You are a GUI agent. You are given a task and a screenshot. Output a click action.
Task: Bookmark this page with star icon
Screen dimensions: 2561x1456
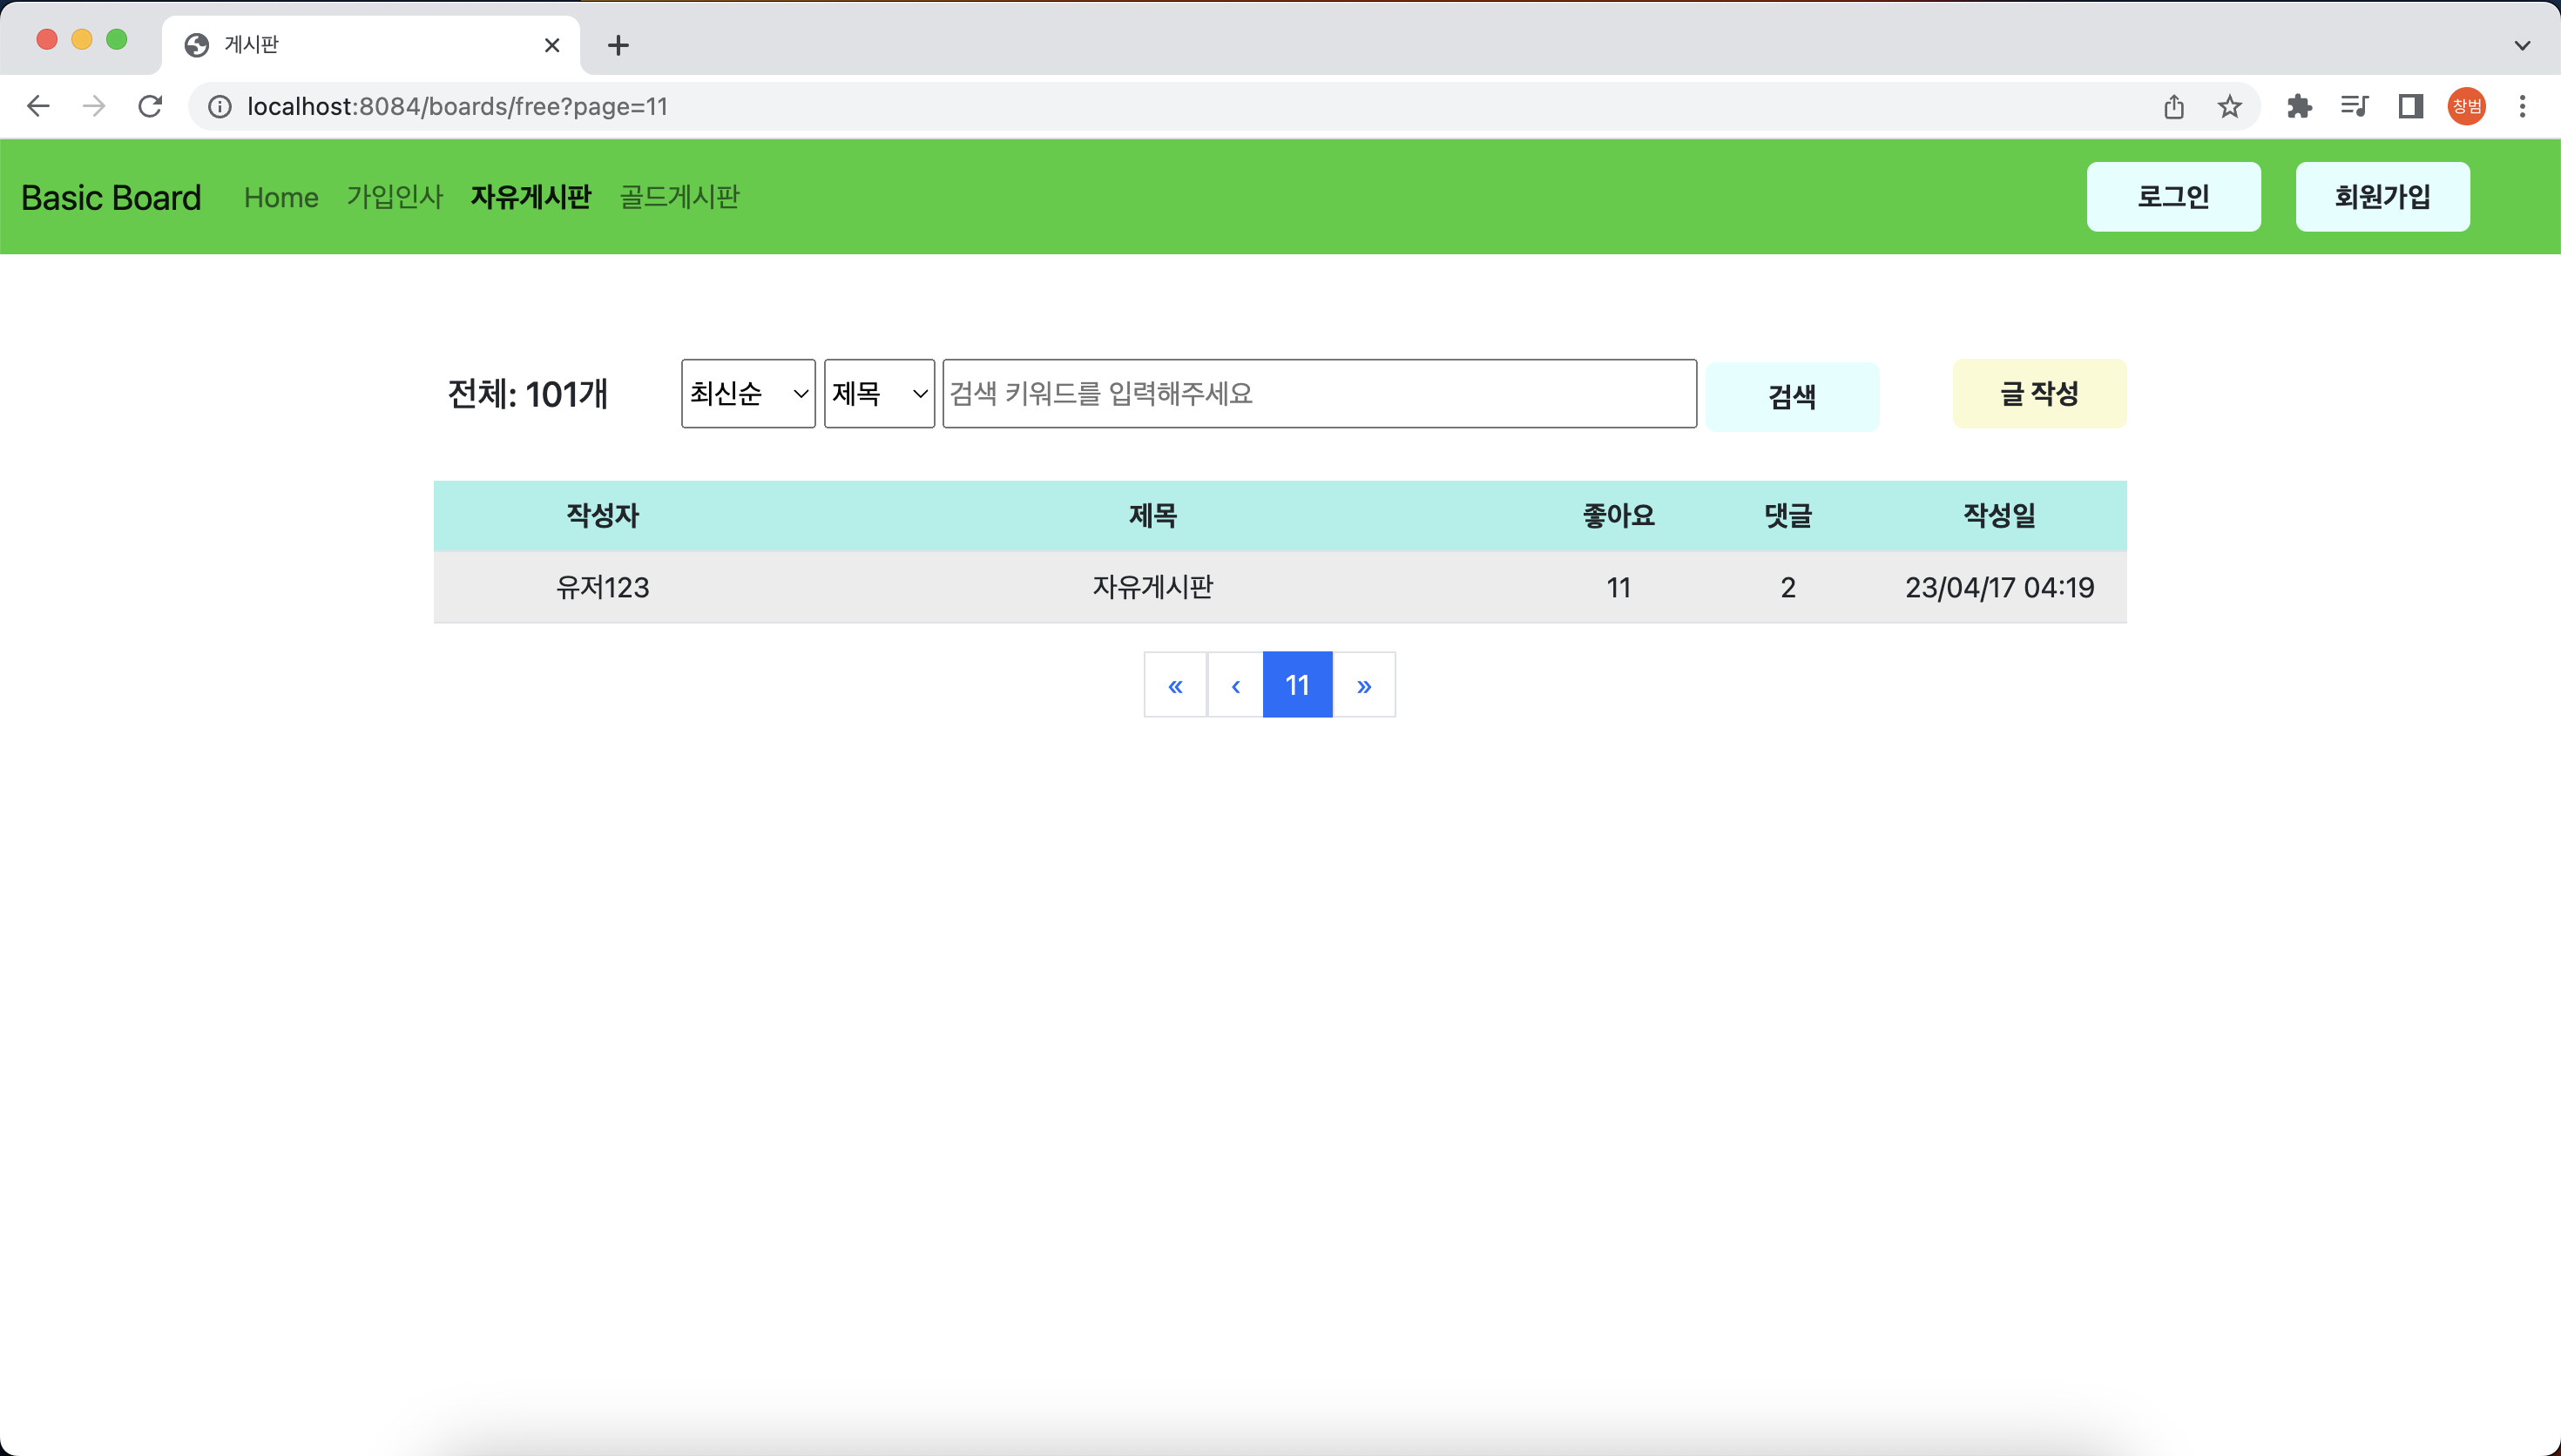(2229, 106)
